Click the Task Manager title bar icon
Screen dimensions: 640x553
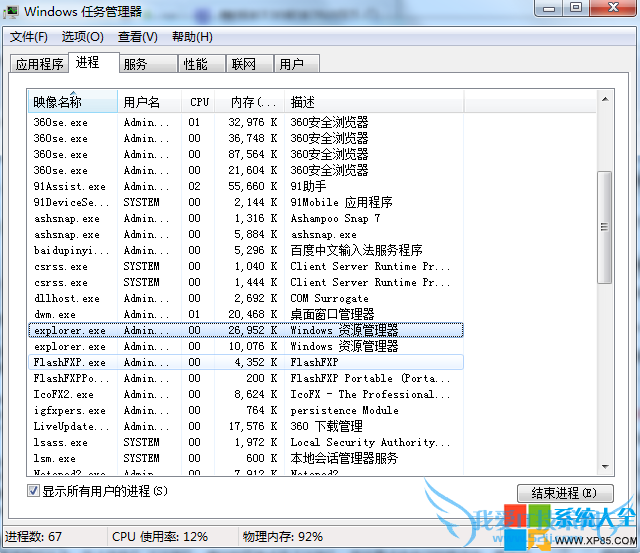11,11
